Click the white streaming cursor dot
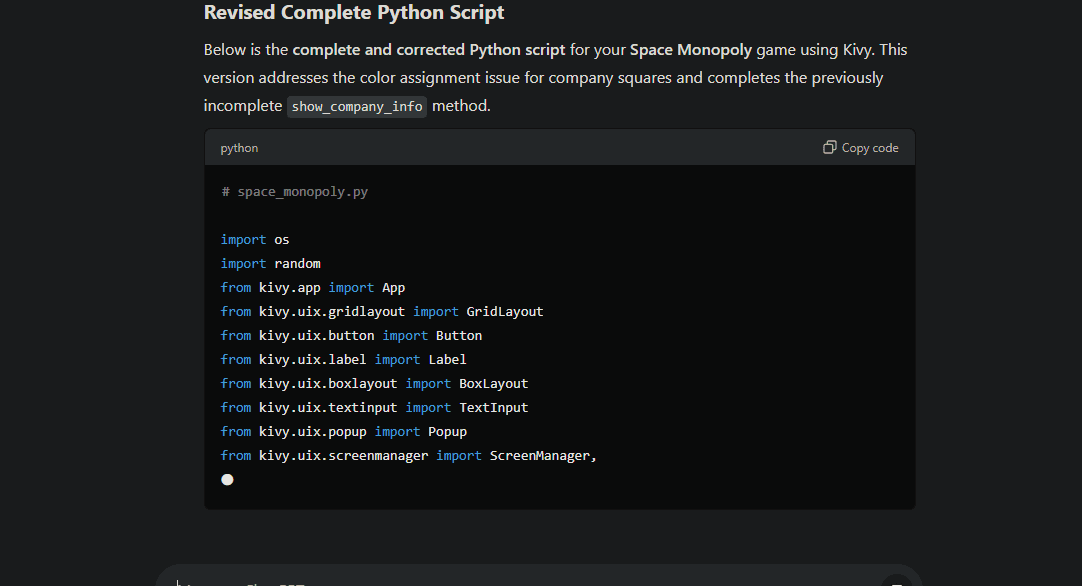 (x=227, y=480)
